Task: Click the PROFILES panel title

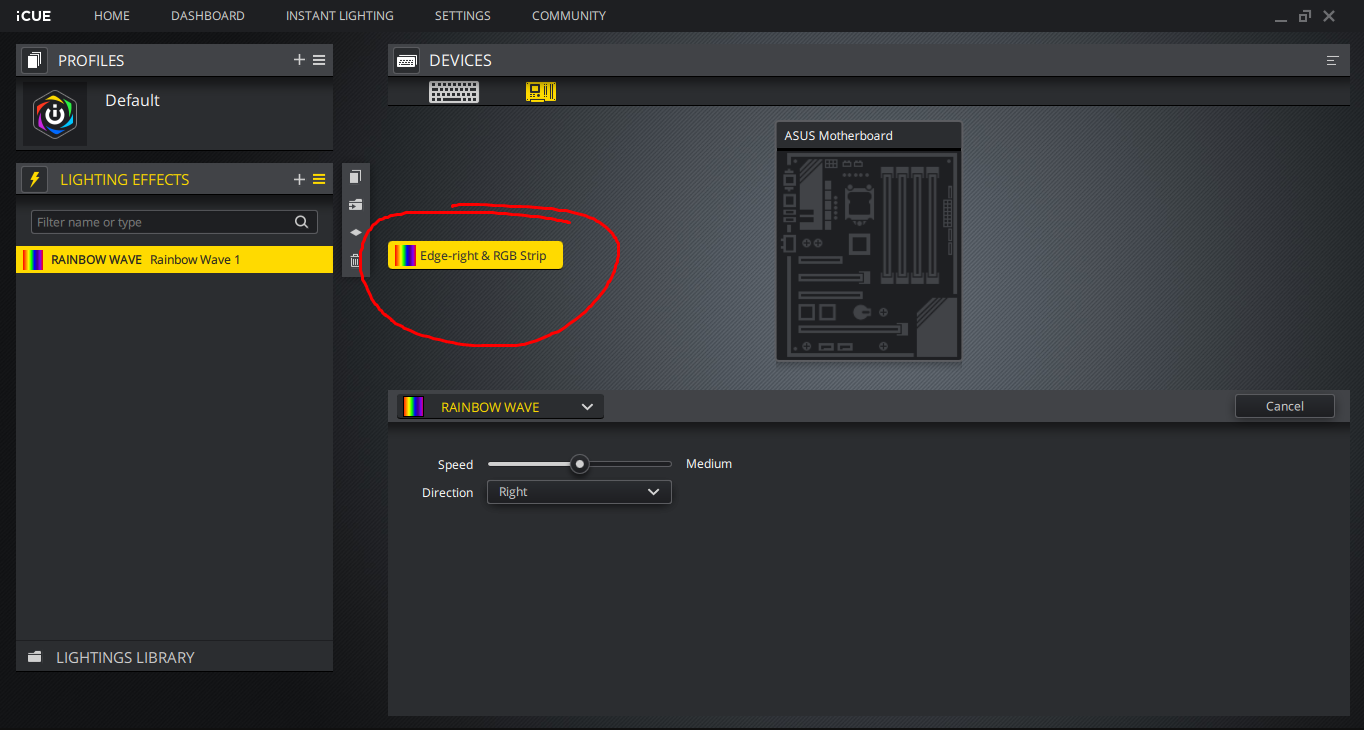Action: click(x=91, y=60)
